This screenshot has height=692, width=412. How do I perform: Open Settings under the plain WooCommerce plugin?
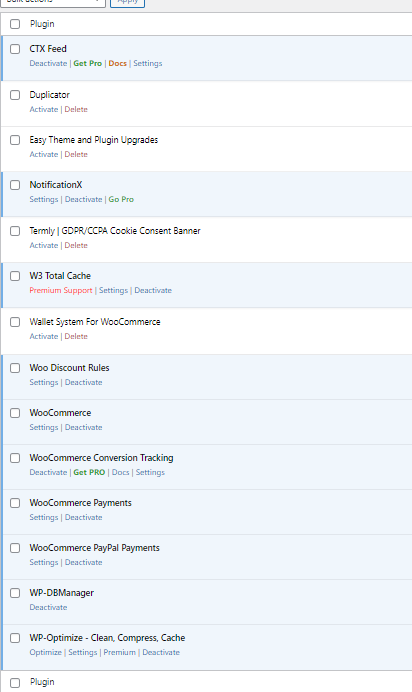44,427
